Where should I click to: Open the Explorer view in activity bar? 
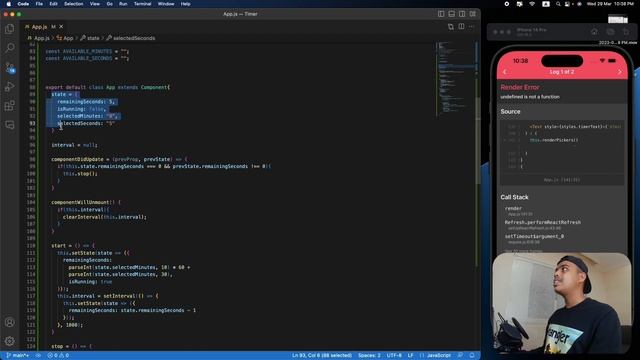tap(9, 29)
